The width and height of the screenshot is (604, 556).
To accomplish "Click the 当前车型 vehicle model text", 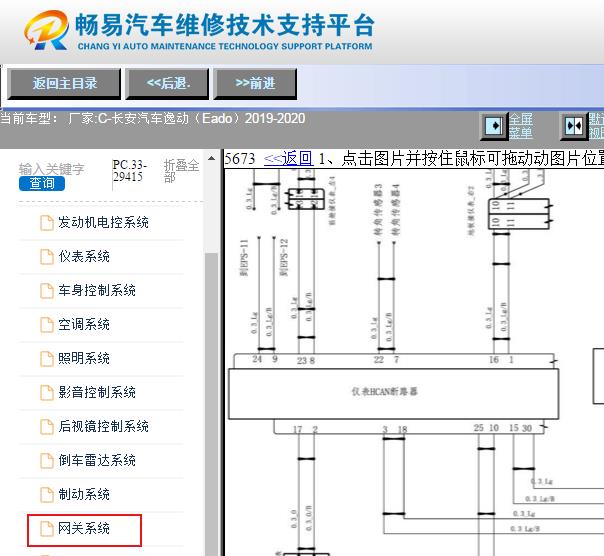I will click(x=153, y=118).
